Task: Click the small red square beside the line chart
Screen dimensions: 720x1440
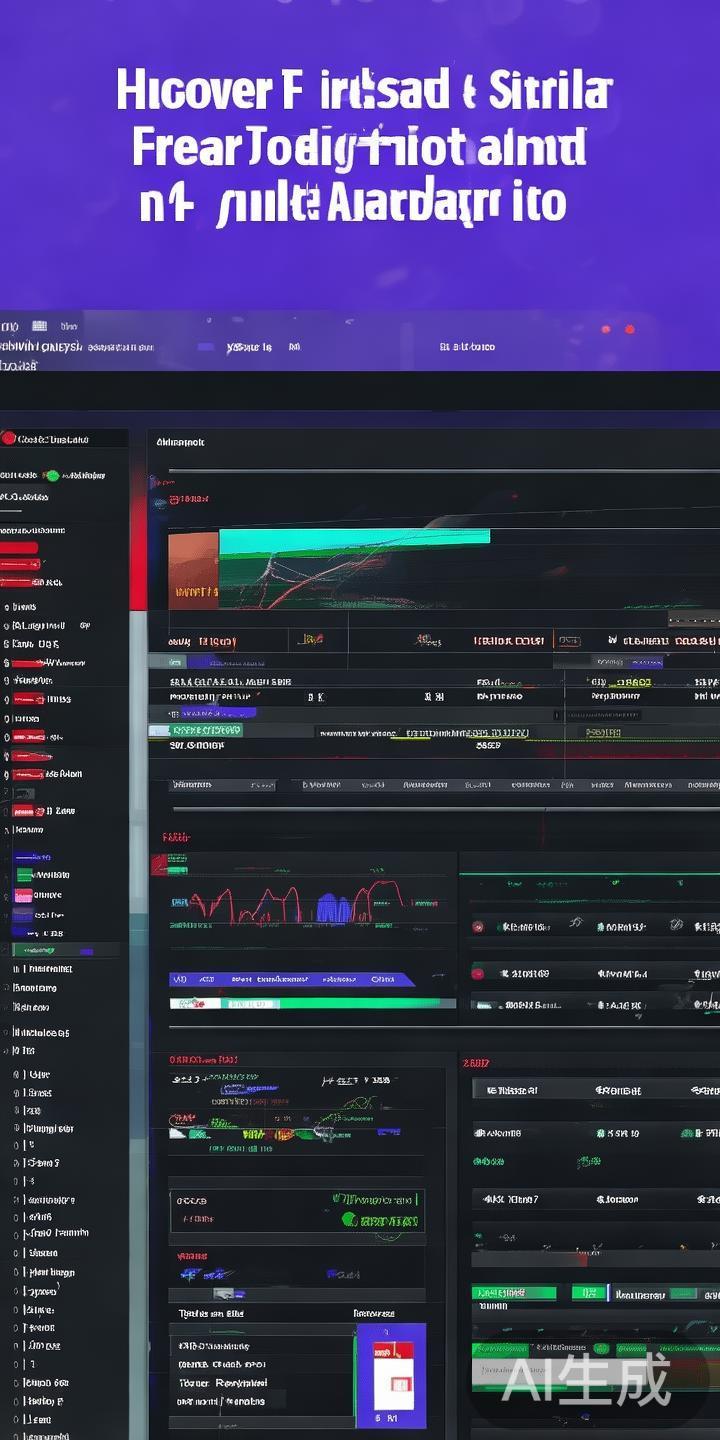Action: (x=159, y=865)
